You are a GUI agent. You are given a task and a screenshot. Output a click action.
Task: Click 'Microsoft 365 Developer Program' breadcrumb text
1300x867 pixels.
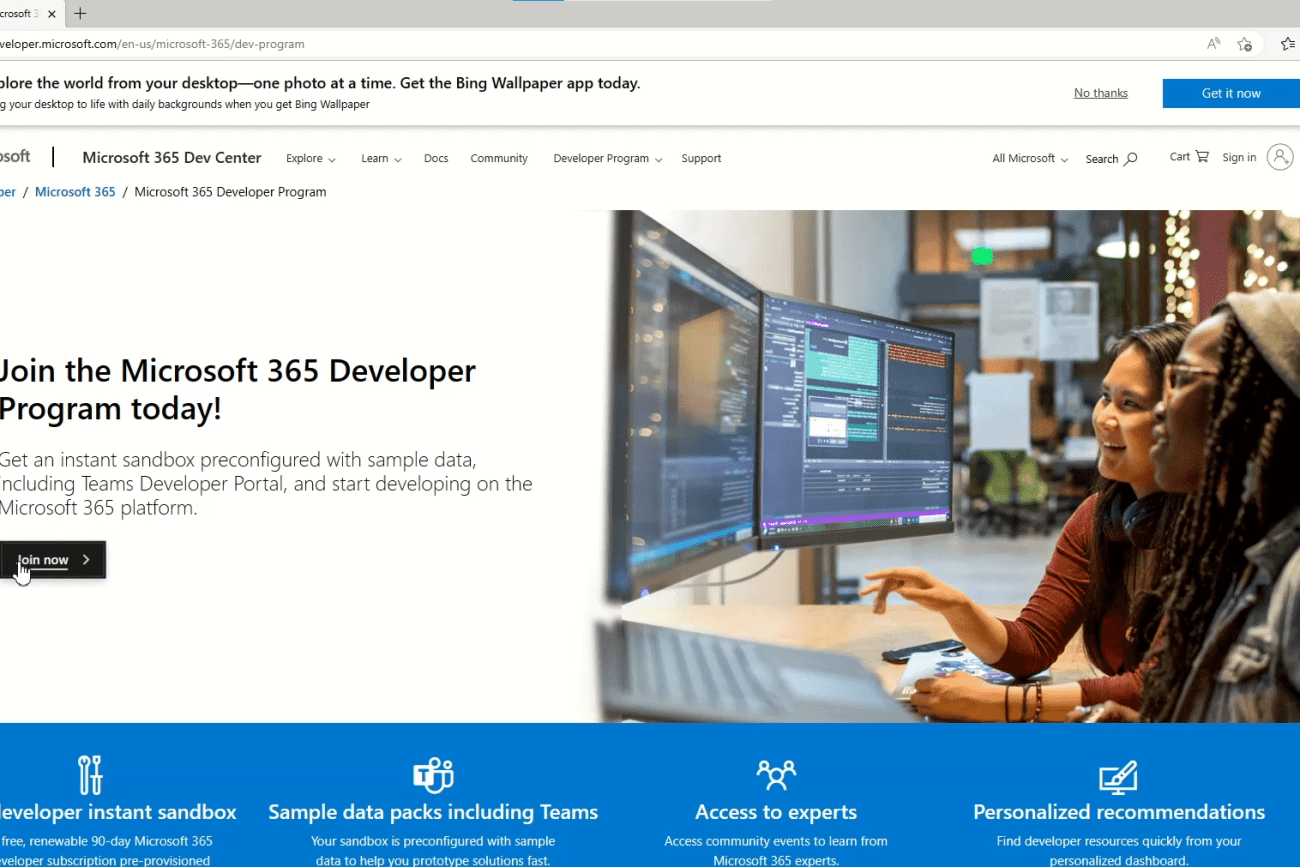click(x=230, y=192)
